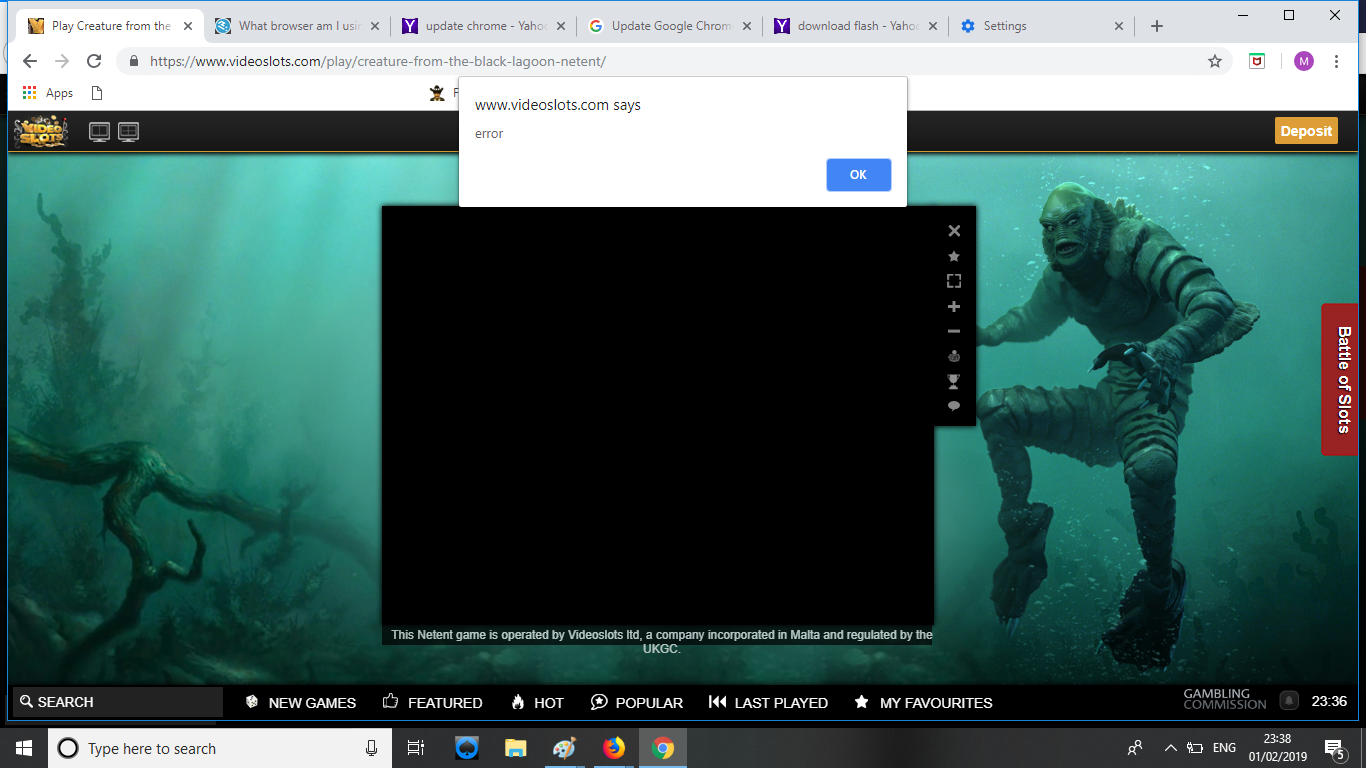Launch Firefox from the taskbar
This screenshot has width=1366, height=768.
(x=614, y=748)
